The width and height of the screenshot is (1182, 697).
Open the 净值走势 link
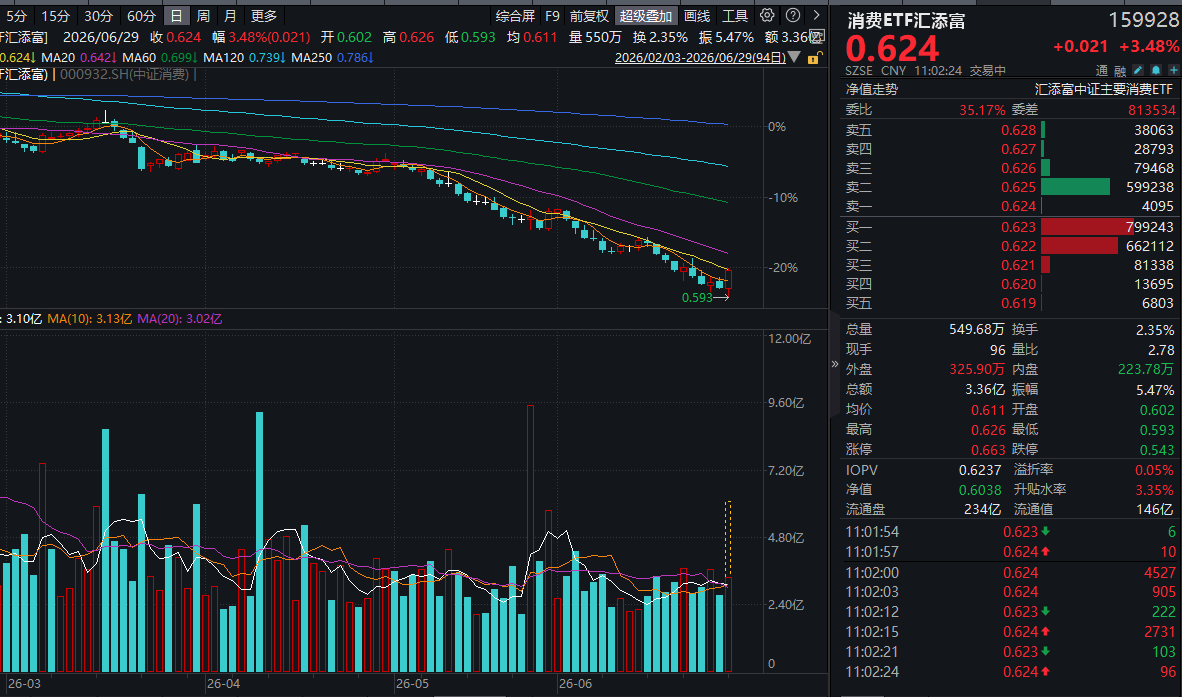click(871, 89)
